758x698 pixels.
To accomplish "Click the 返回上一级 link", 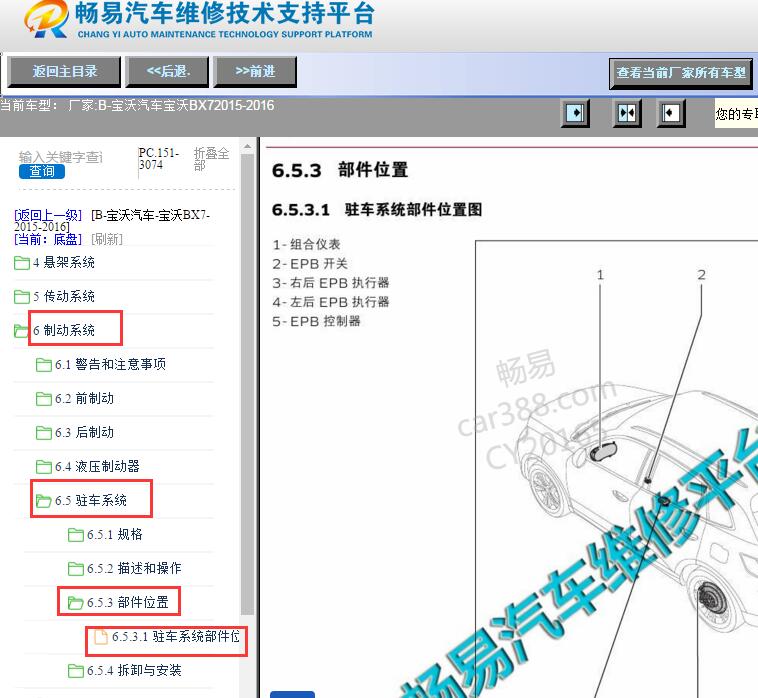I will pyautogui.click(x=48, y=215).
